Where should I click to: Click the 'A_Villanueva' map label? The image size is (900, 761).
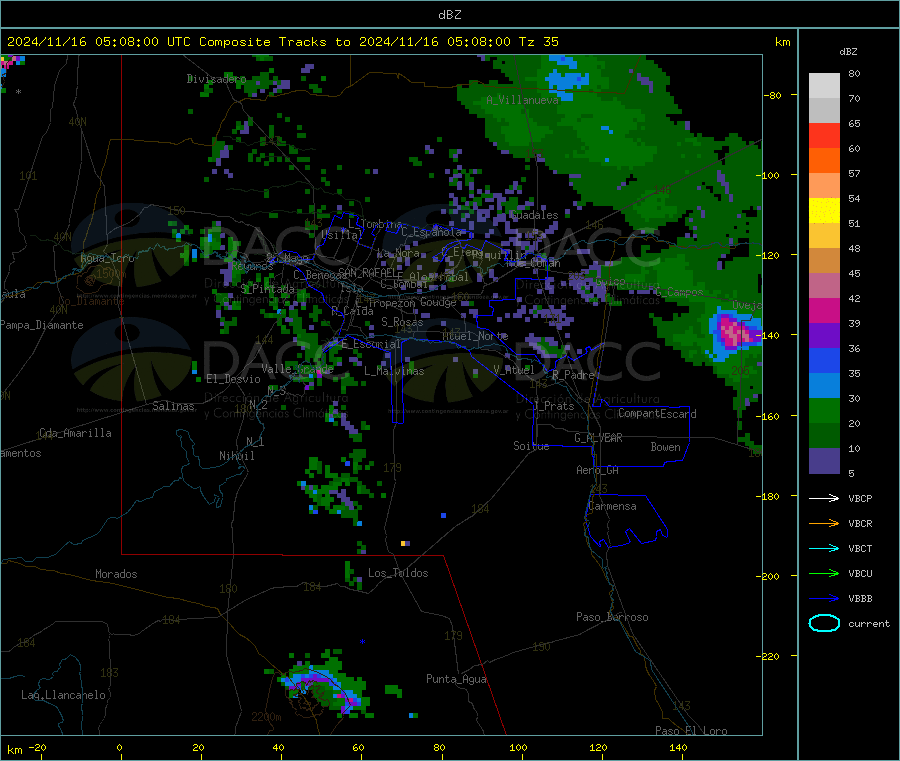(522, 100)
